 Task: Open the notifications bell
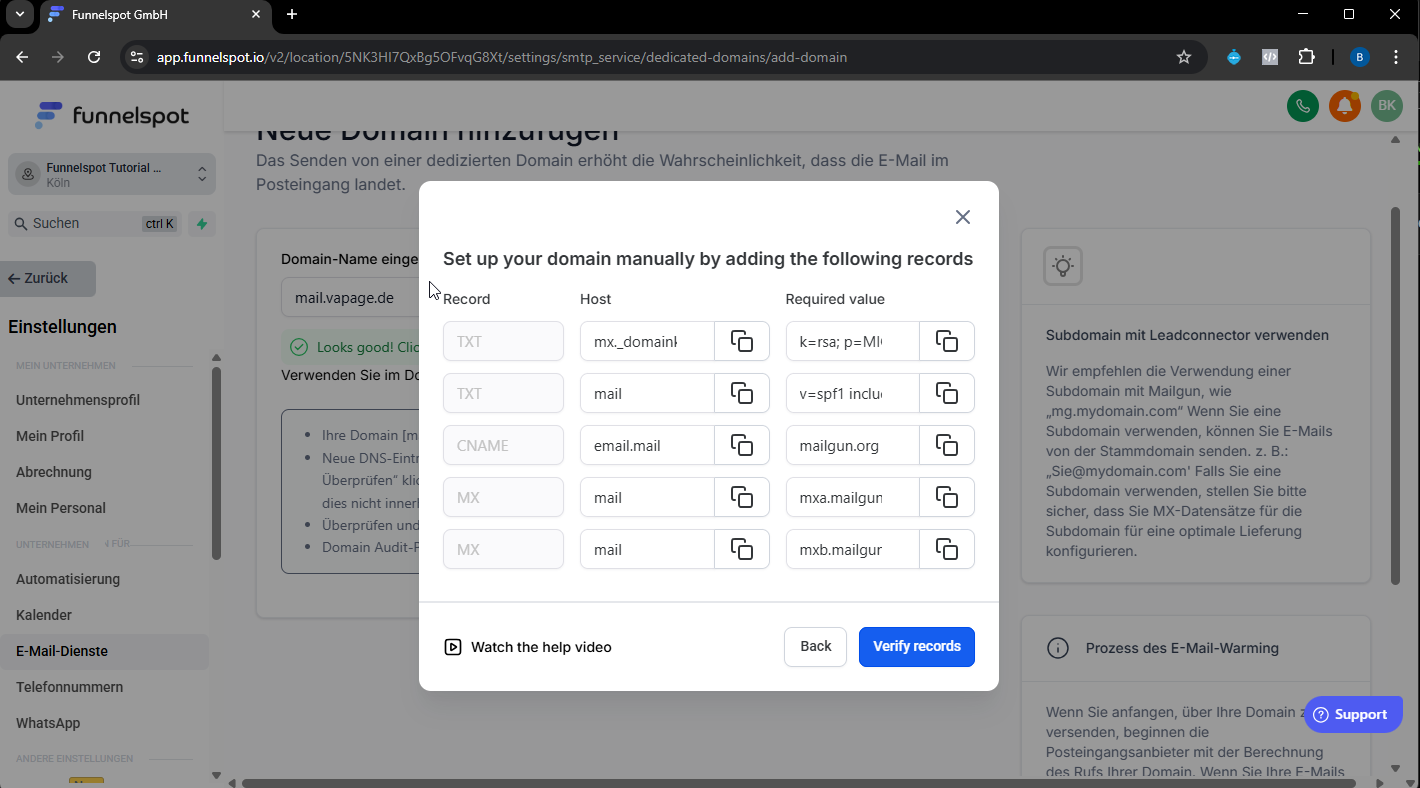coord(1344,106)
